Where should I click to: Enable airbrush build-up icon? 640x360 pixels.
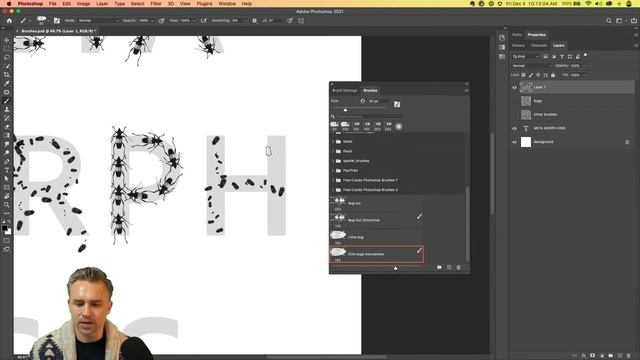(x=203, y=20)
